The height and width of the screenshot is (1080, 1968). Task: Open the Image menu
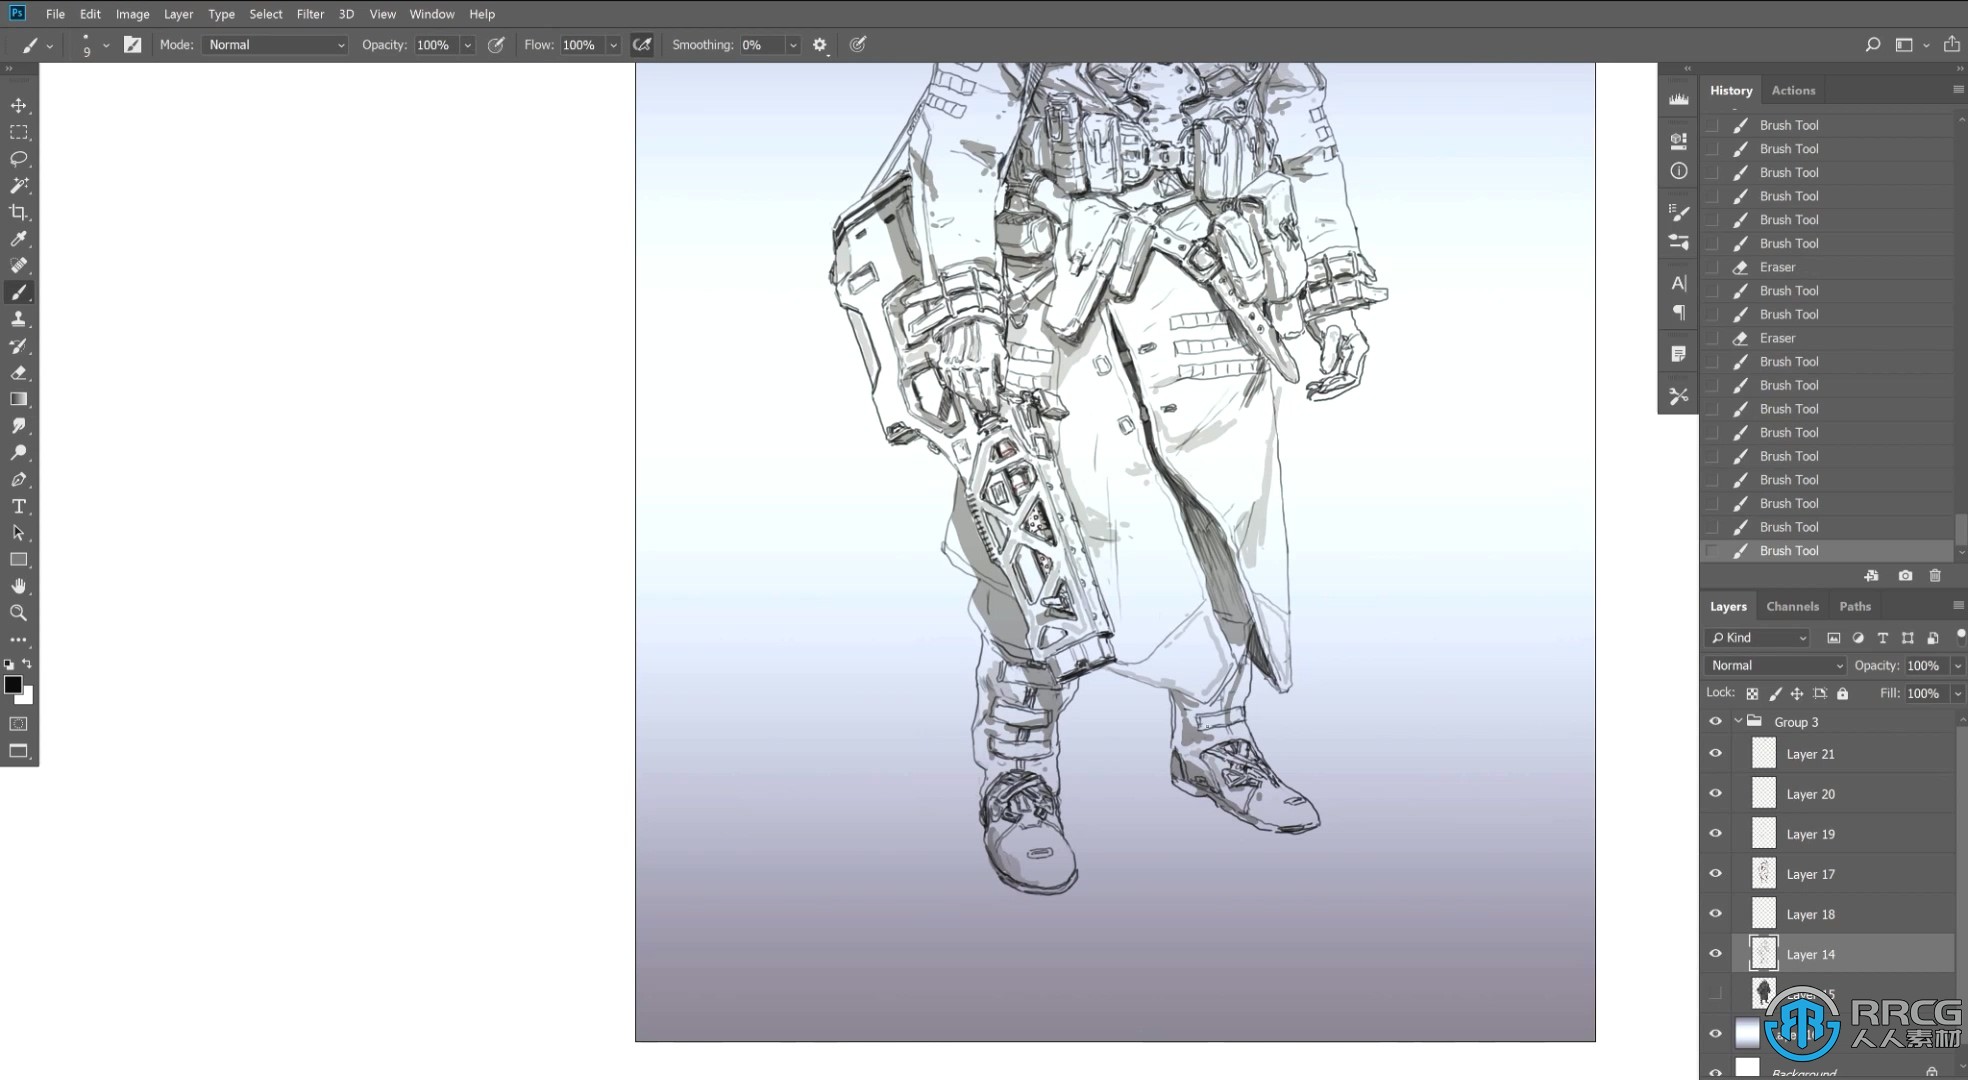click(132, 14)
